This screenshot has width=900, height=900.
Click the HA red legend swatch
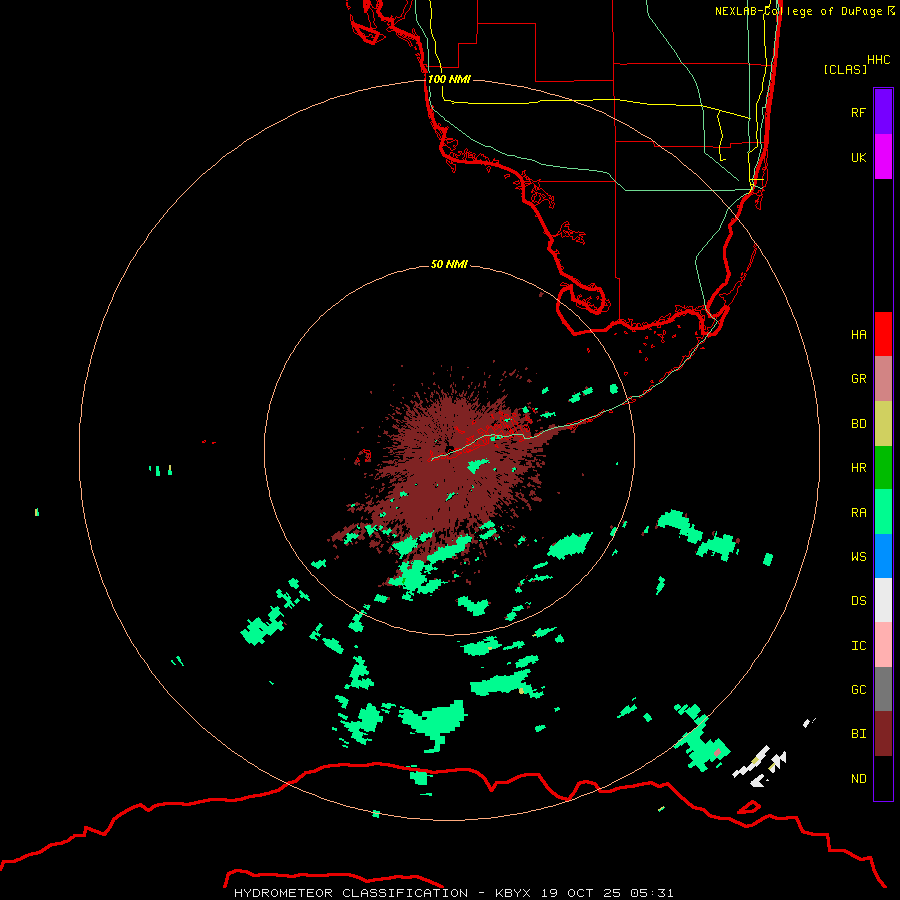[x=883, y=334]
